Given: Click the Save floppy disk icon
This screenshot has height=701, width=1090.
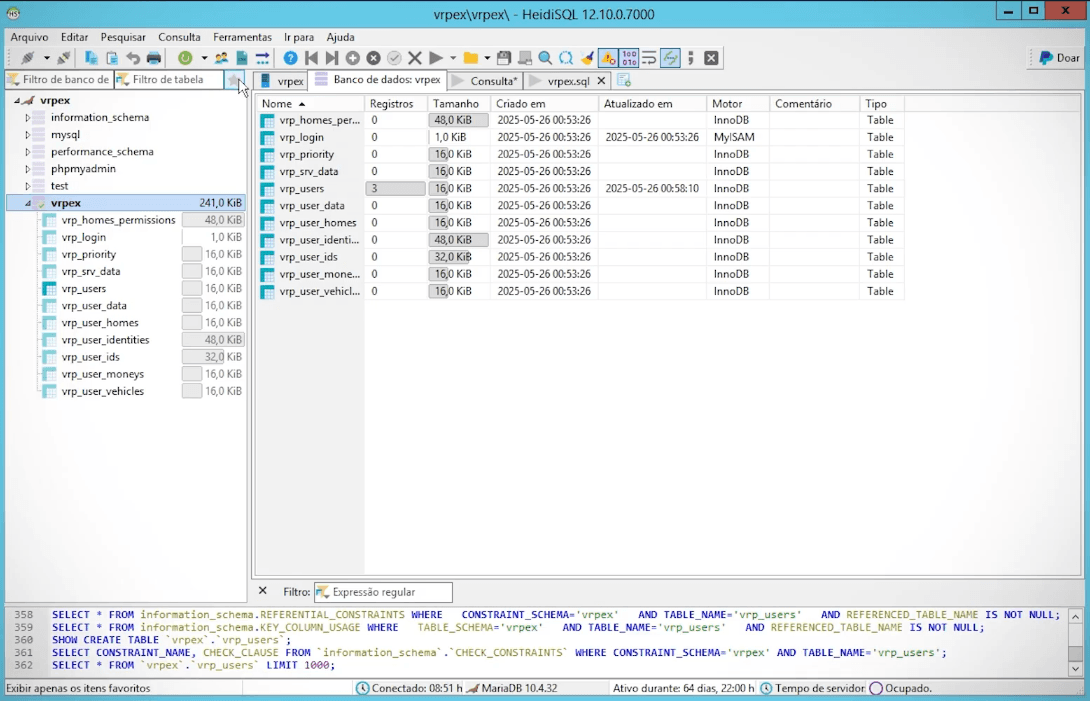Looking at the screenshot, I should [504, 58].
